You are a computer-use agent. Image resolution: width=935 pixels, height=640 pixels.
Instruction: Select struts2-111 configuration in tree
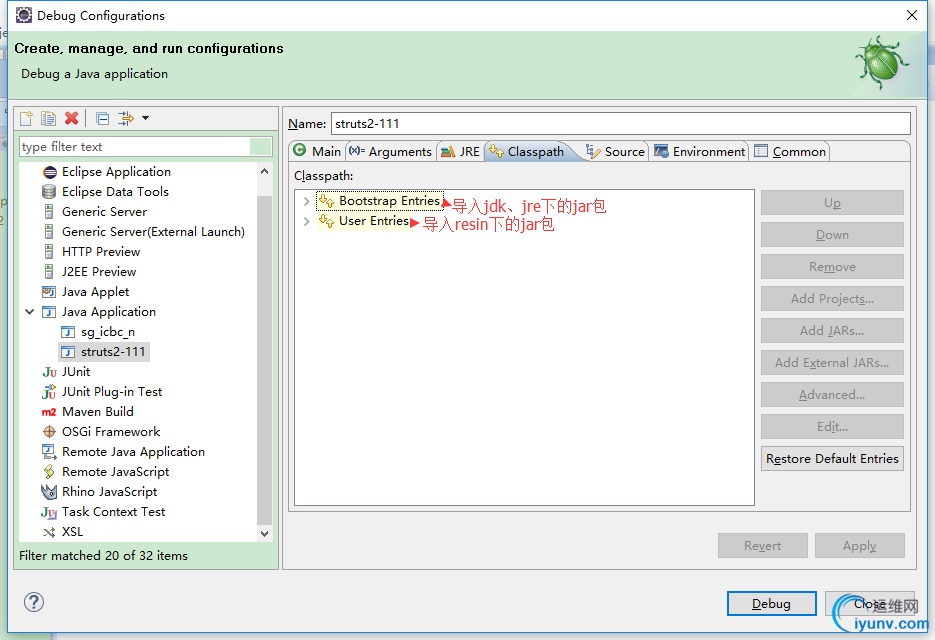tap(113, 352)
